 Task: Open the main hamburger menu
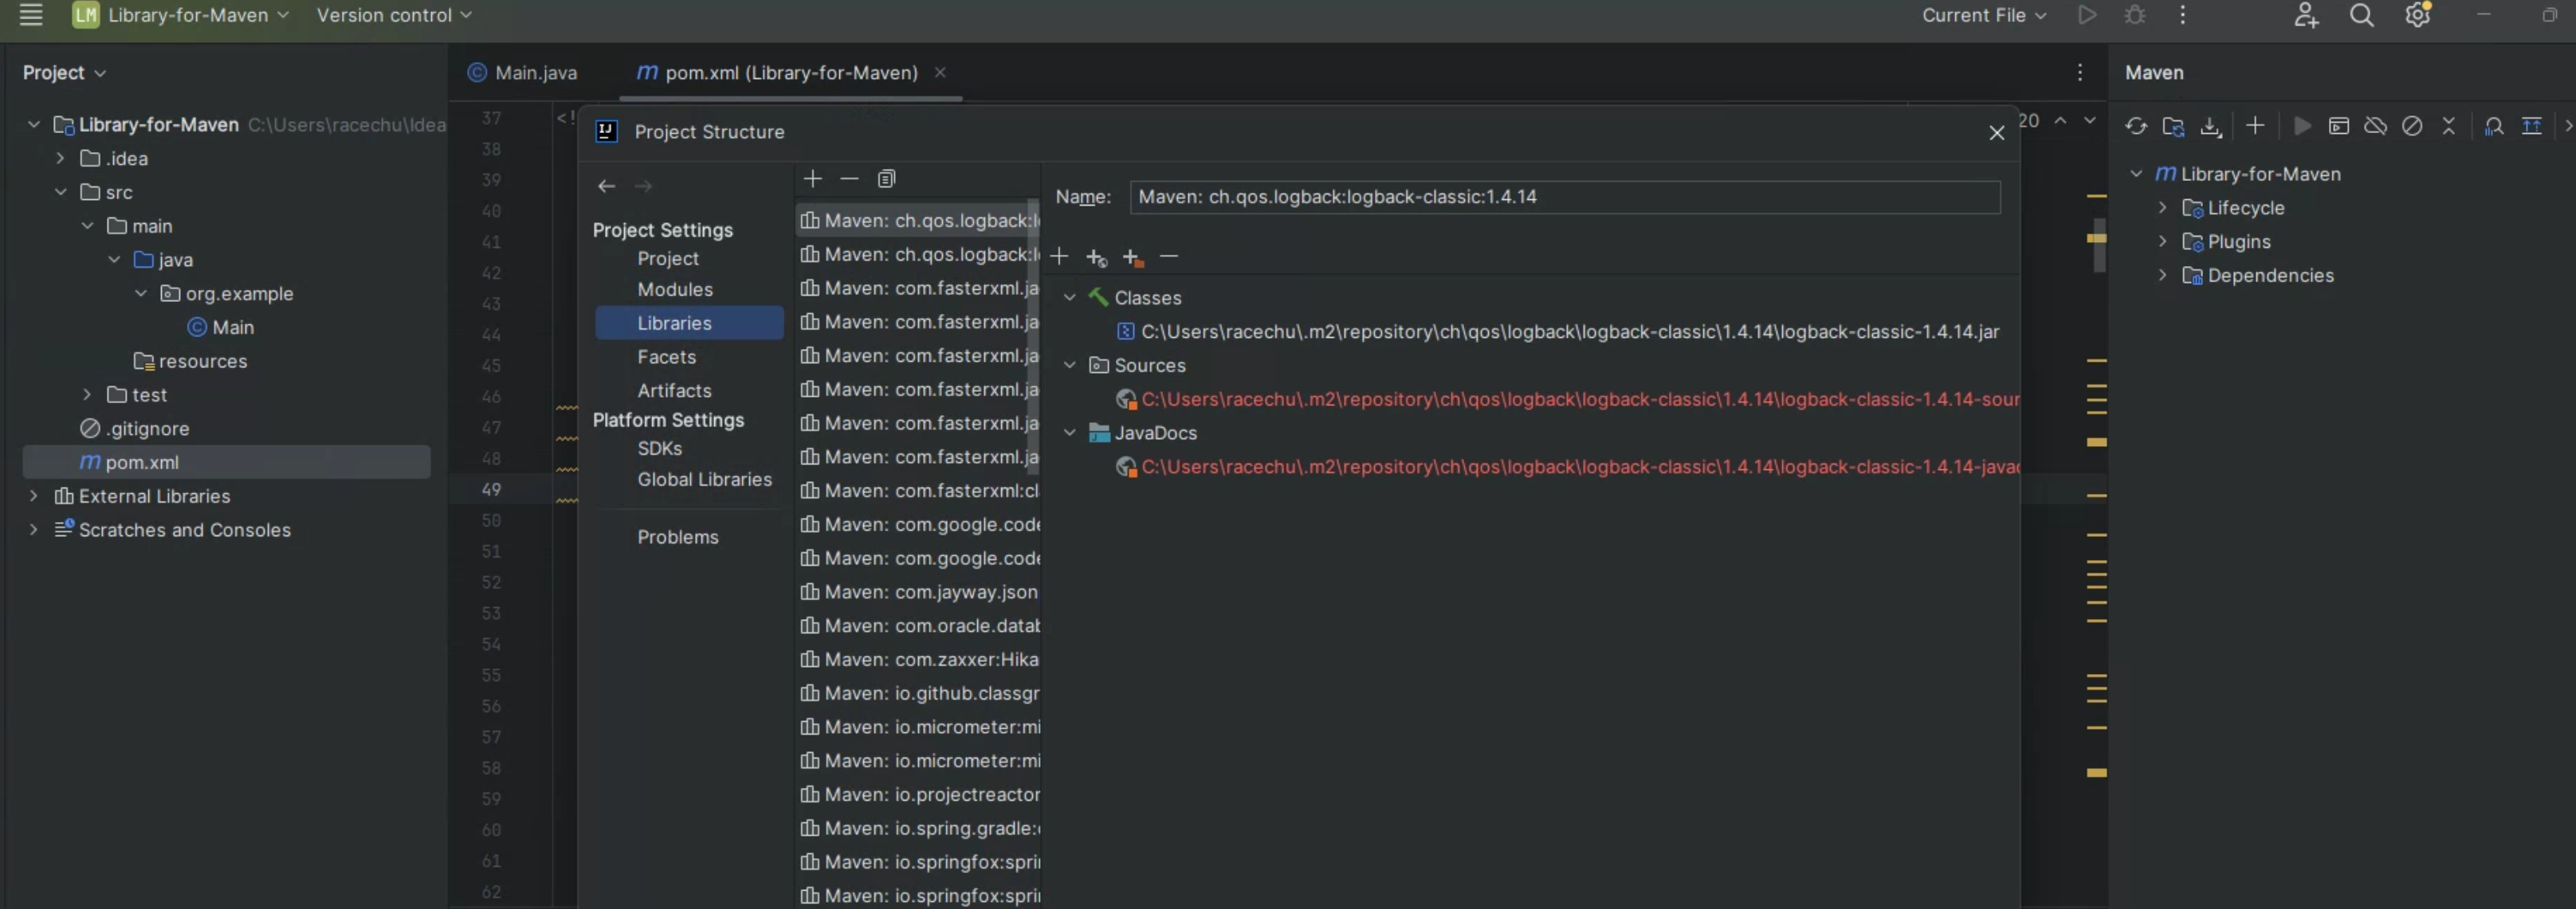coord(30,15)
